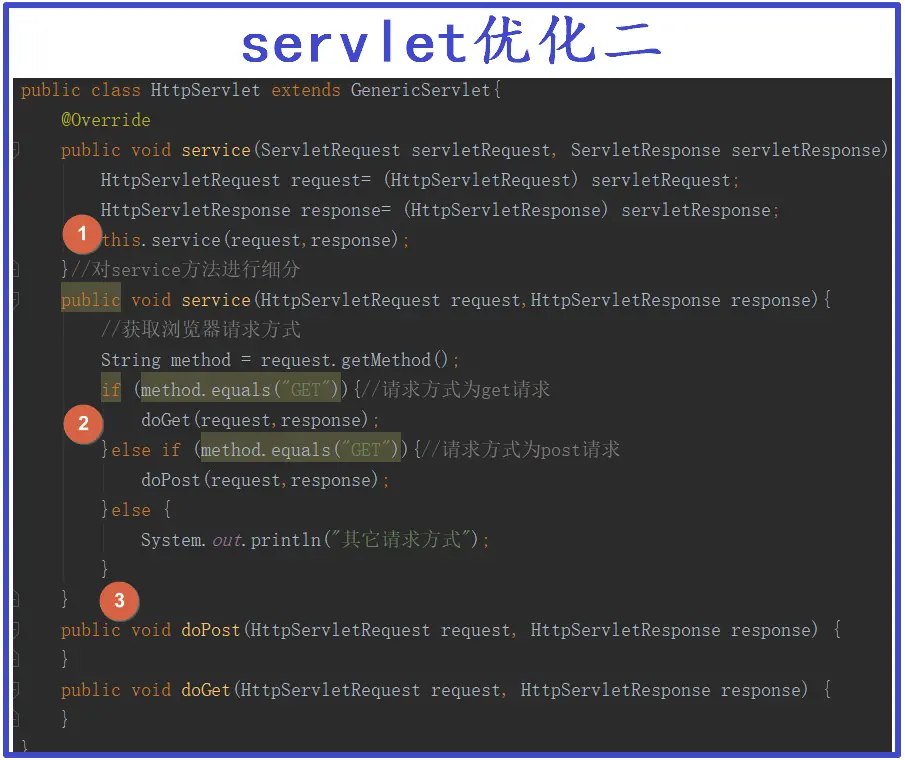Click doGet method name in its declaration
The image size is (905, 760).
coord(205,690)
